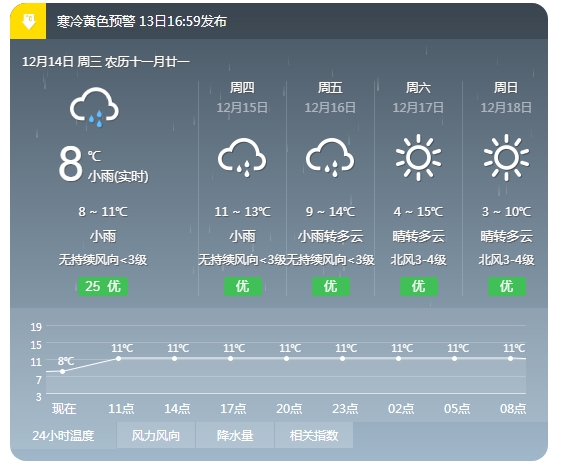Click Sunday's sunny weather icon
Screen dimensions: 561x467
coord(506,157)
